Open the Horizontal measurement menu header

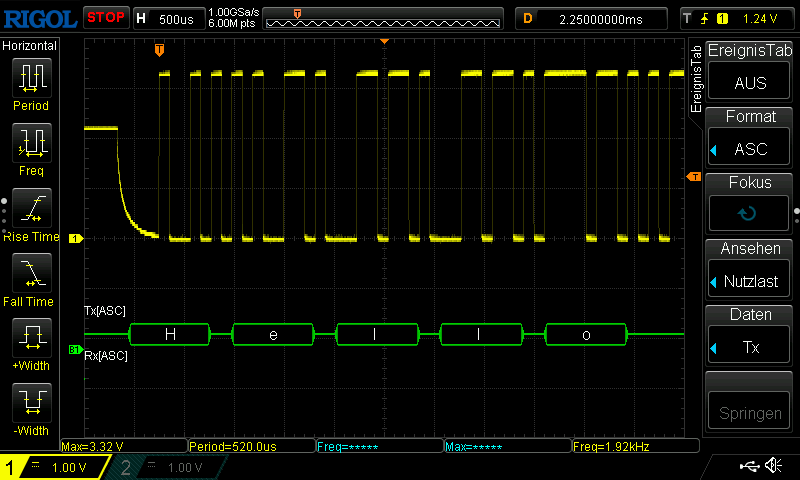tap(30, 46)
